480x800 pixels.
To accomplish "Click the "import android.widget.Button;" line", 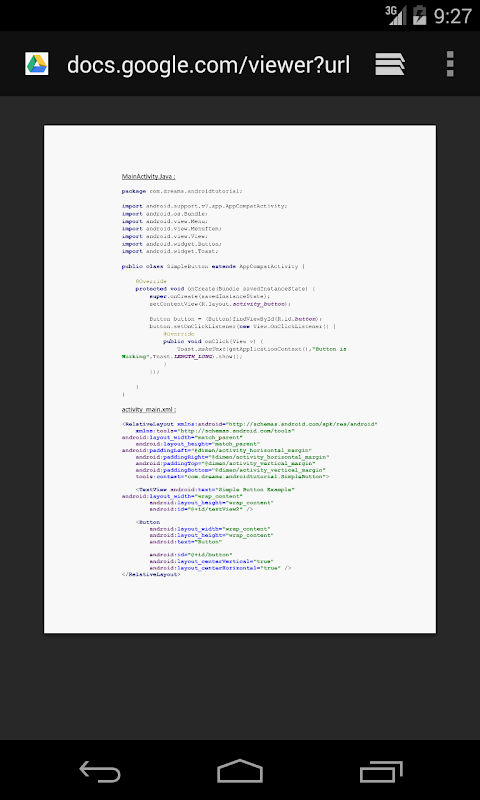I will (x=171, y=244).
